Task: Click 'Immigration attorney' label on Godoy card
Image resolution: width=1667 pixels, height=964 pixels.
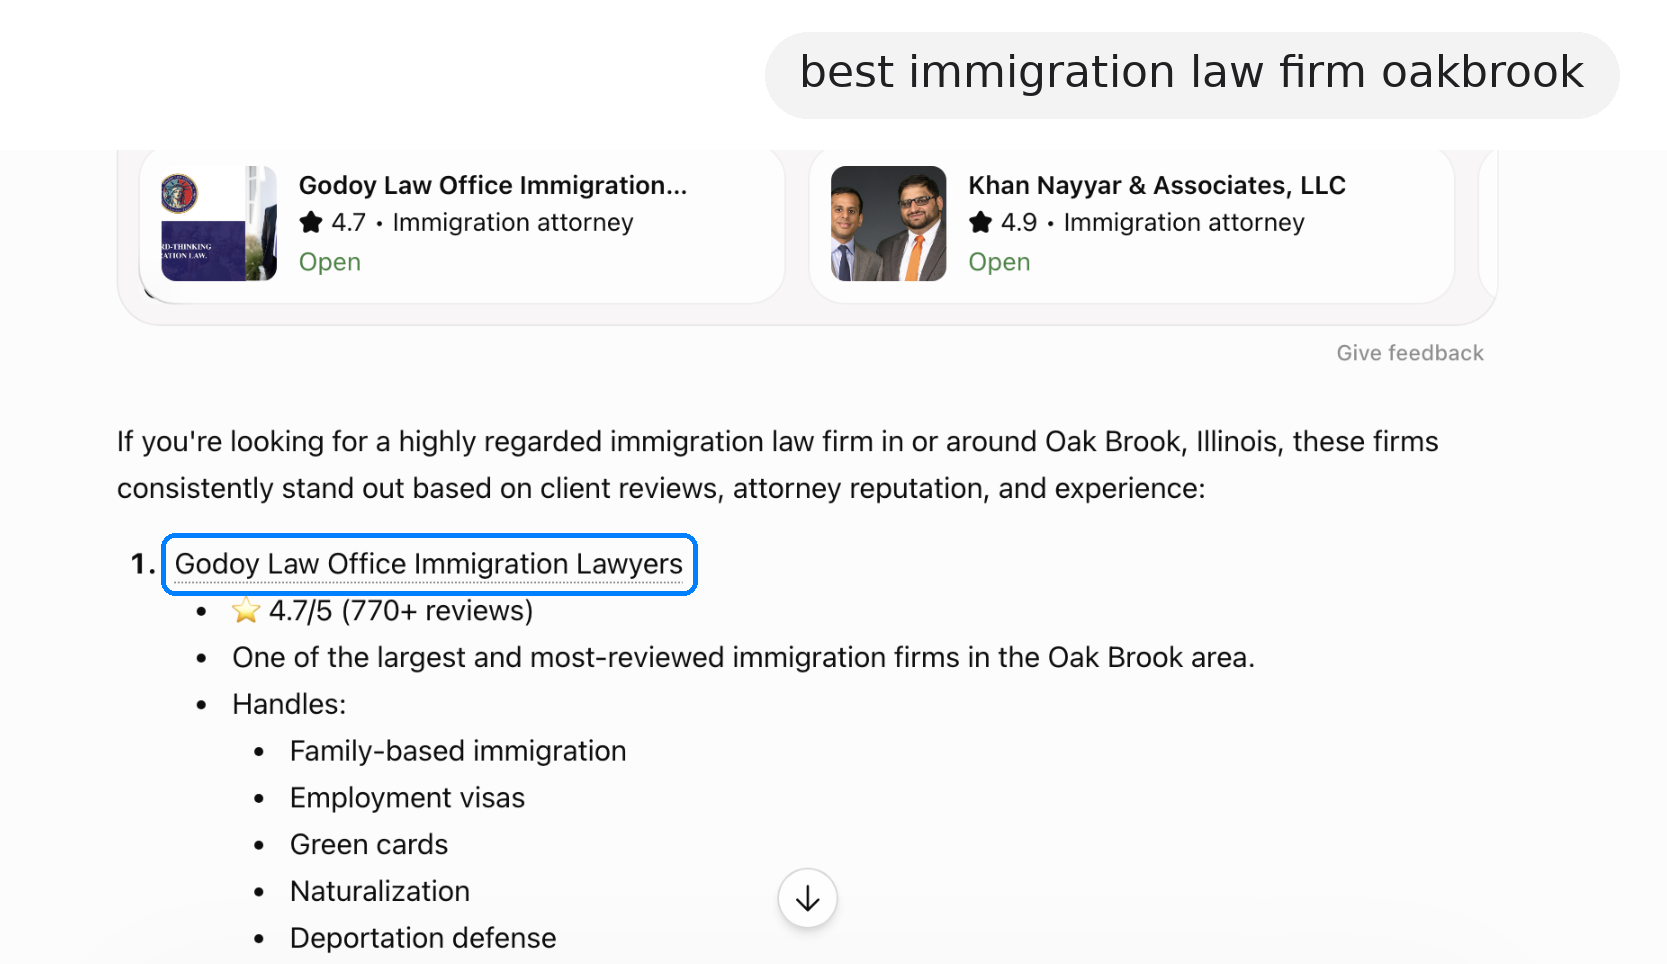Action: [x=513, y=222]
